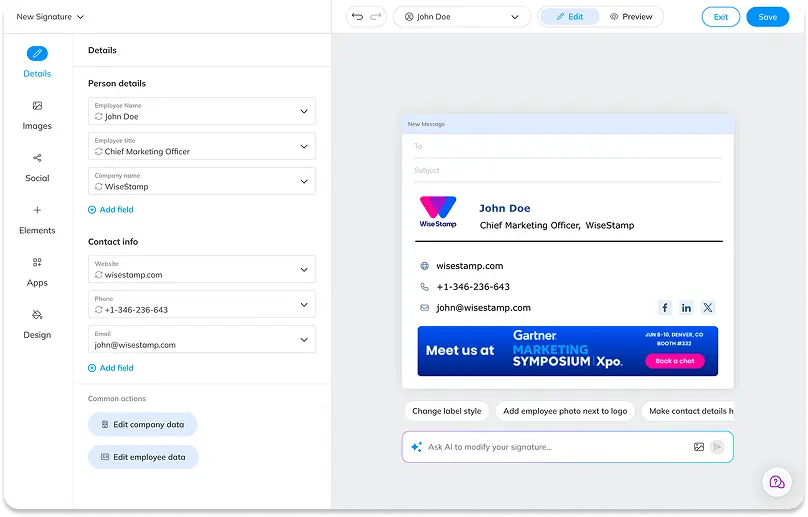Open the Elements plus section
This screenshot has height=517, width=808.
[x=37, y=220]
